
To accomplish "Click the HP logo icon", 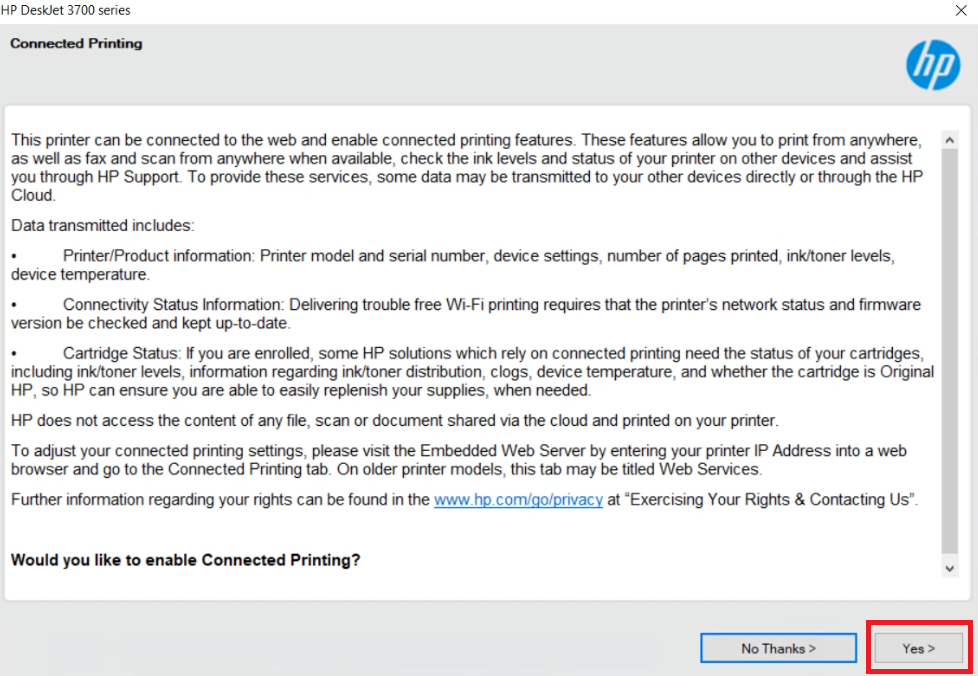I will click(x=932, y=65).
